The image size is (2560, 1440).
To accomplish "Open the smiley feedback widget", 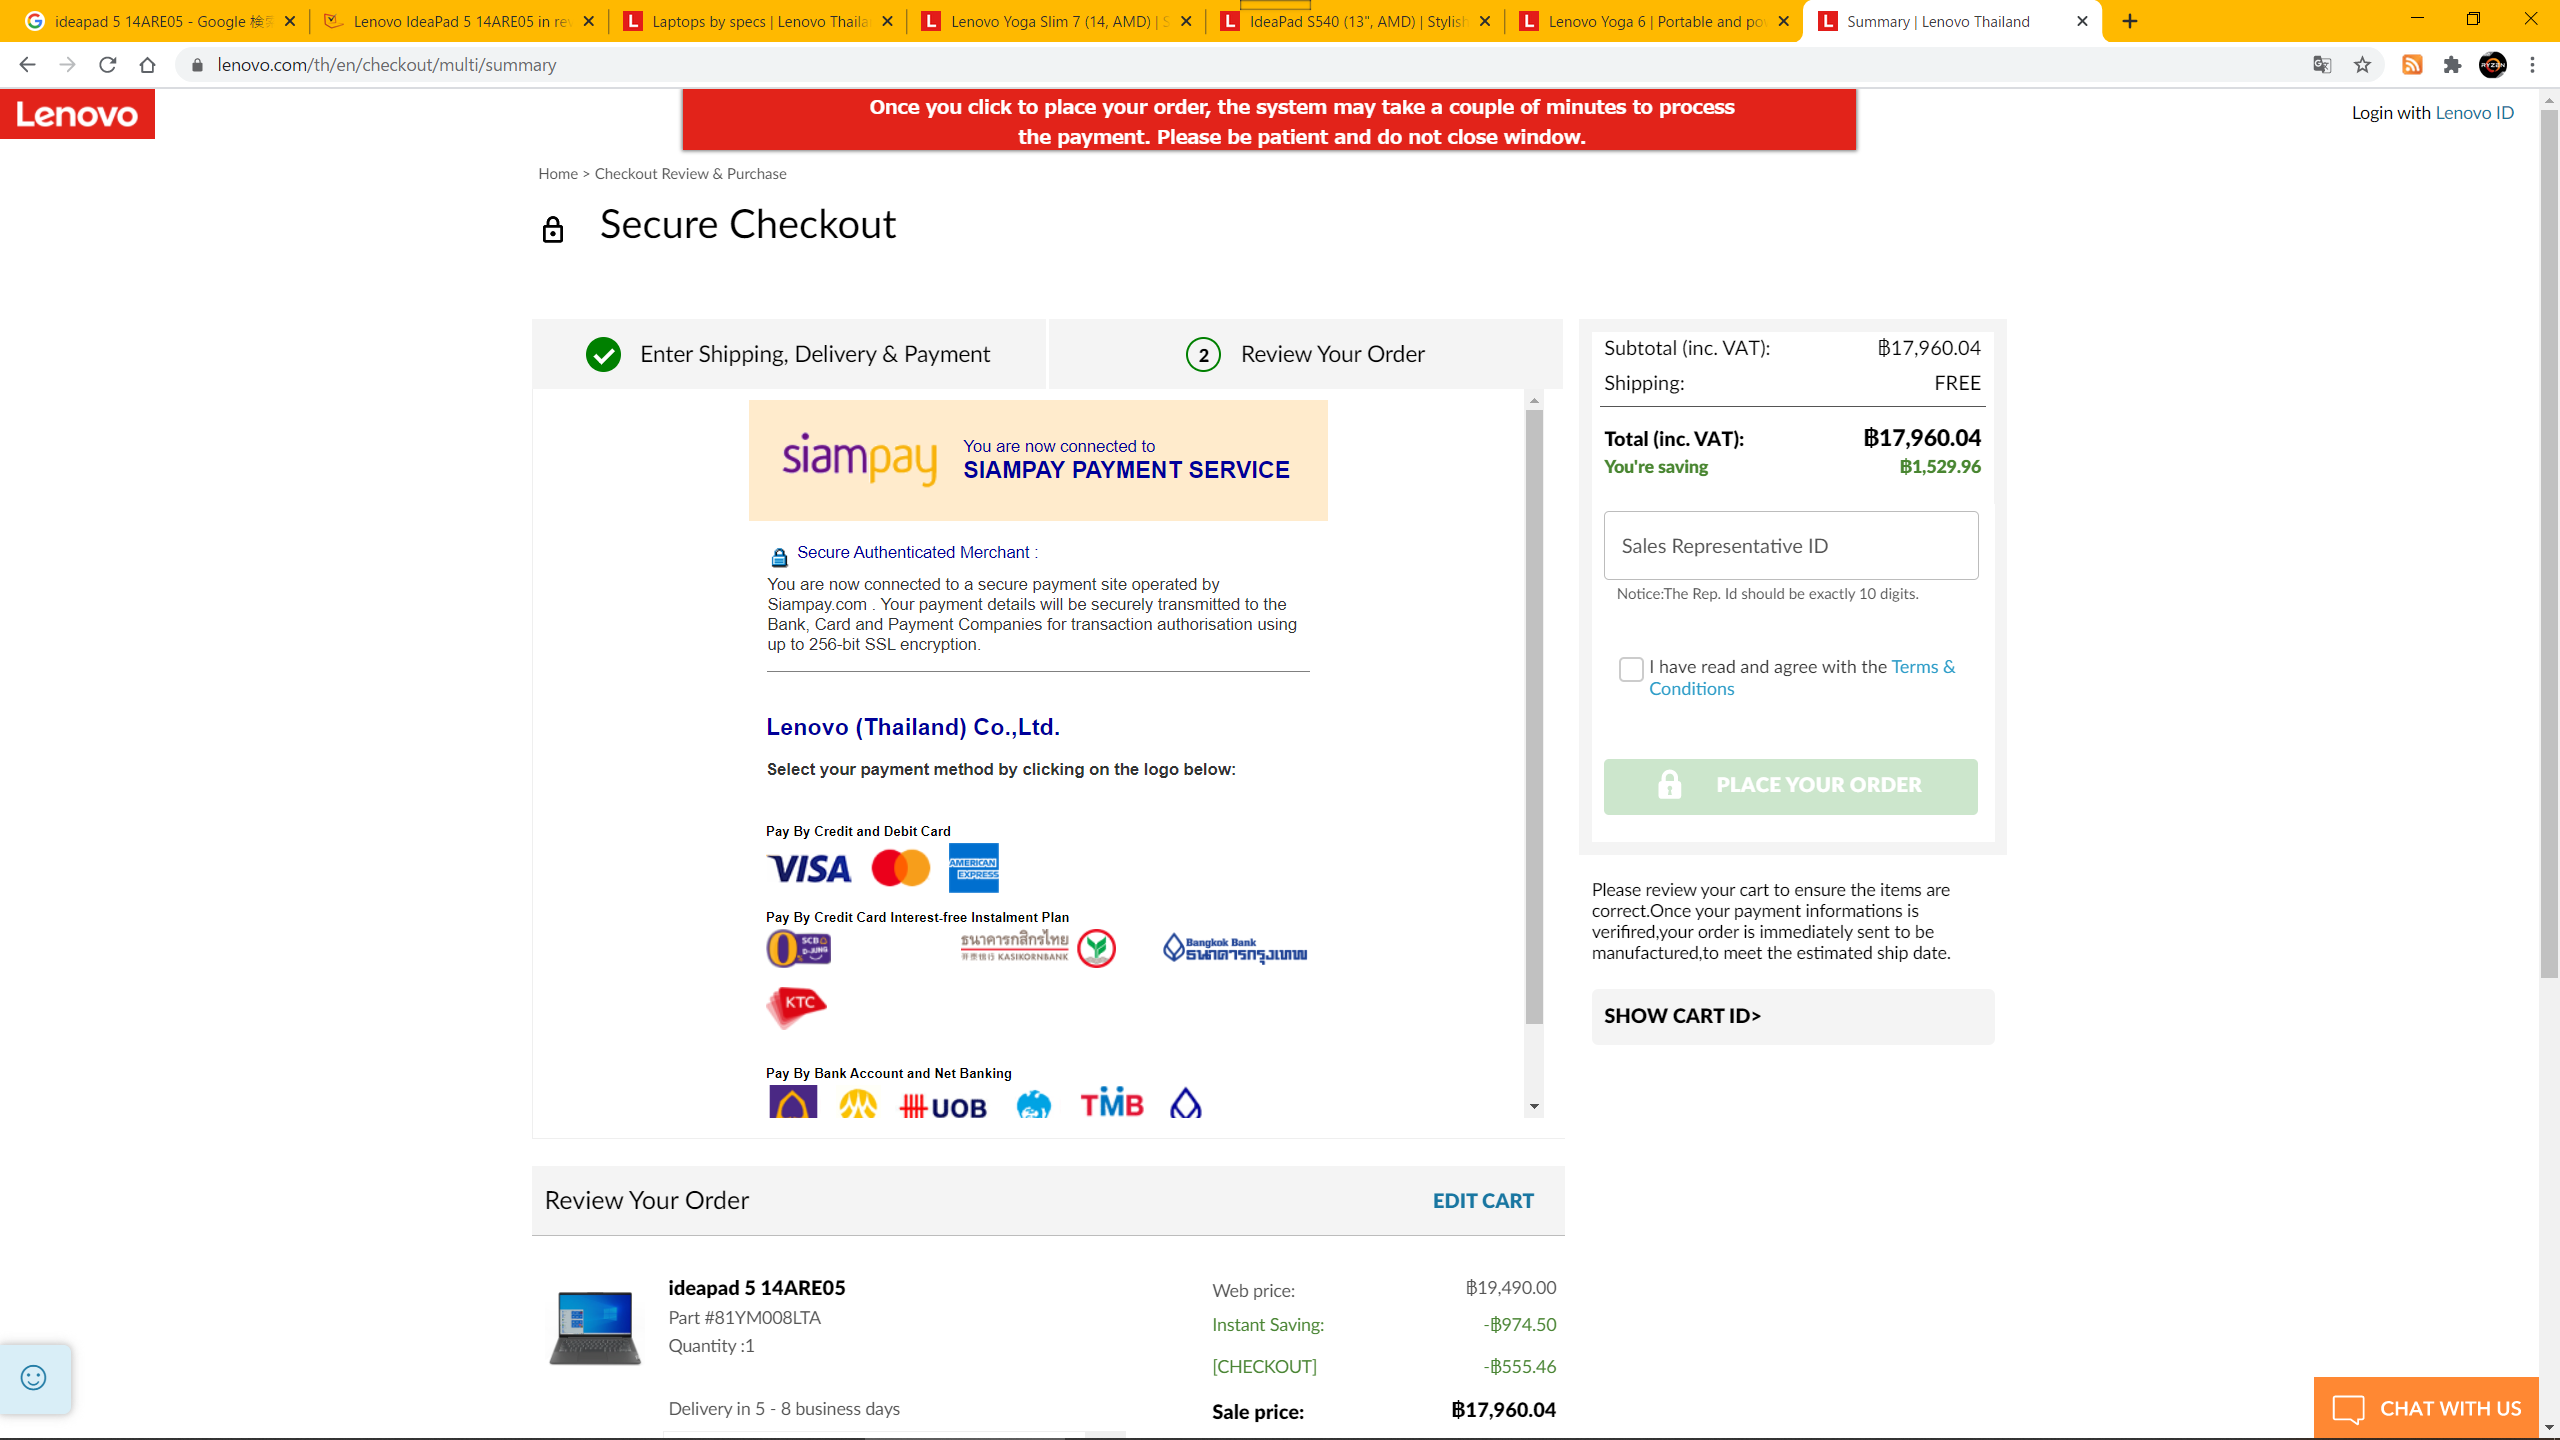I will click(x=34, y=1378).
